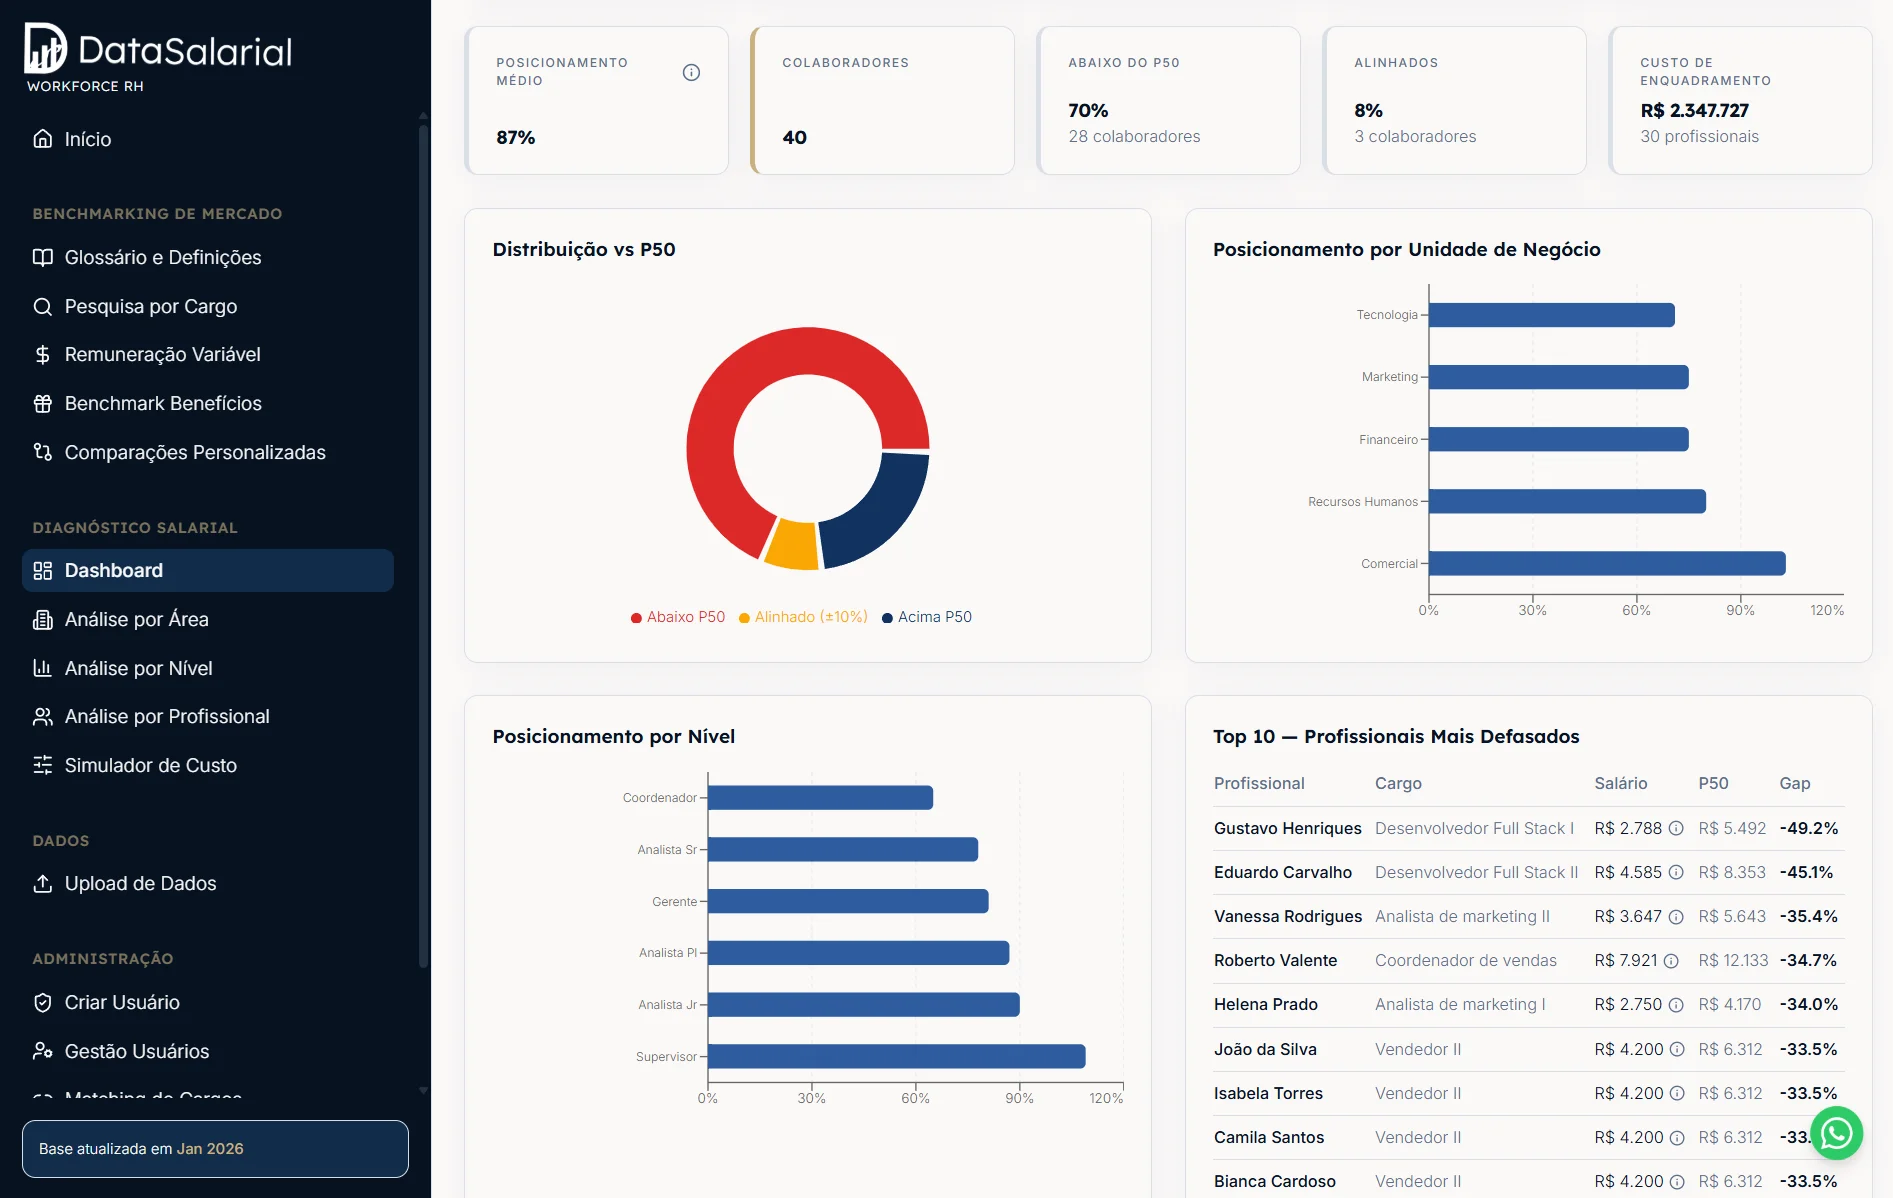
Task: Open Upload de Dados link
Action: pos(208,884)
